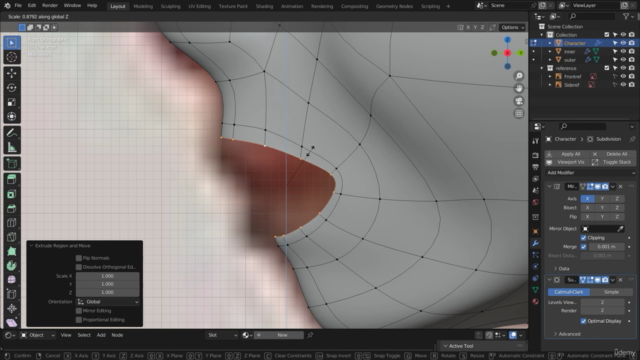Select the Annotate tool
Screen dimensions: 640x360
11,133
